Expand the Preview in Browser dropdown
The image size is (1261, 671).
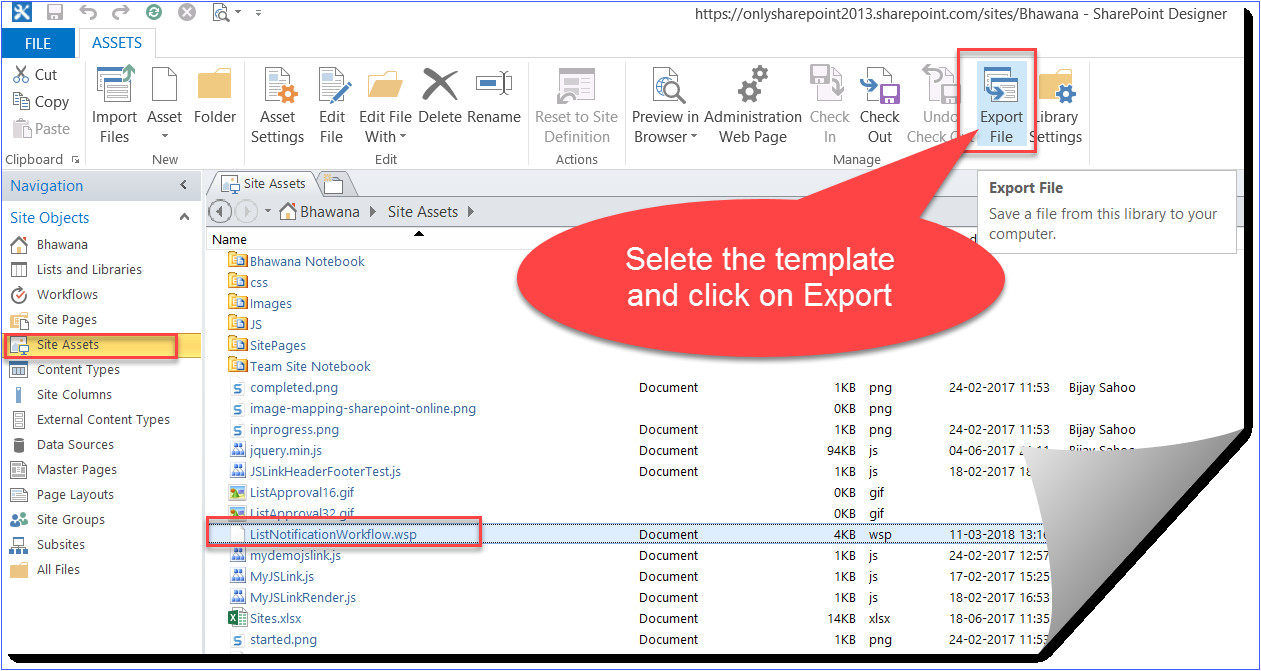[x=665, y=137]
